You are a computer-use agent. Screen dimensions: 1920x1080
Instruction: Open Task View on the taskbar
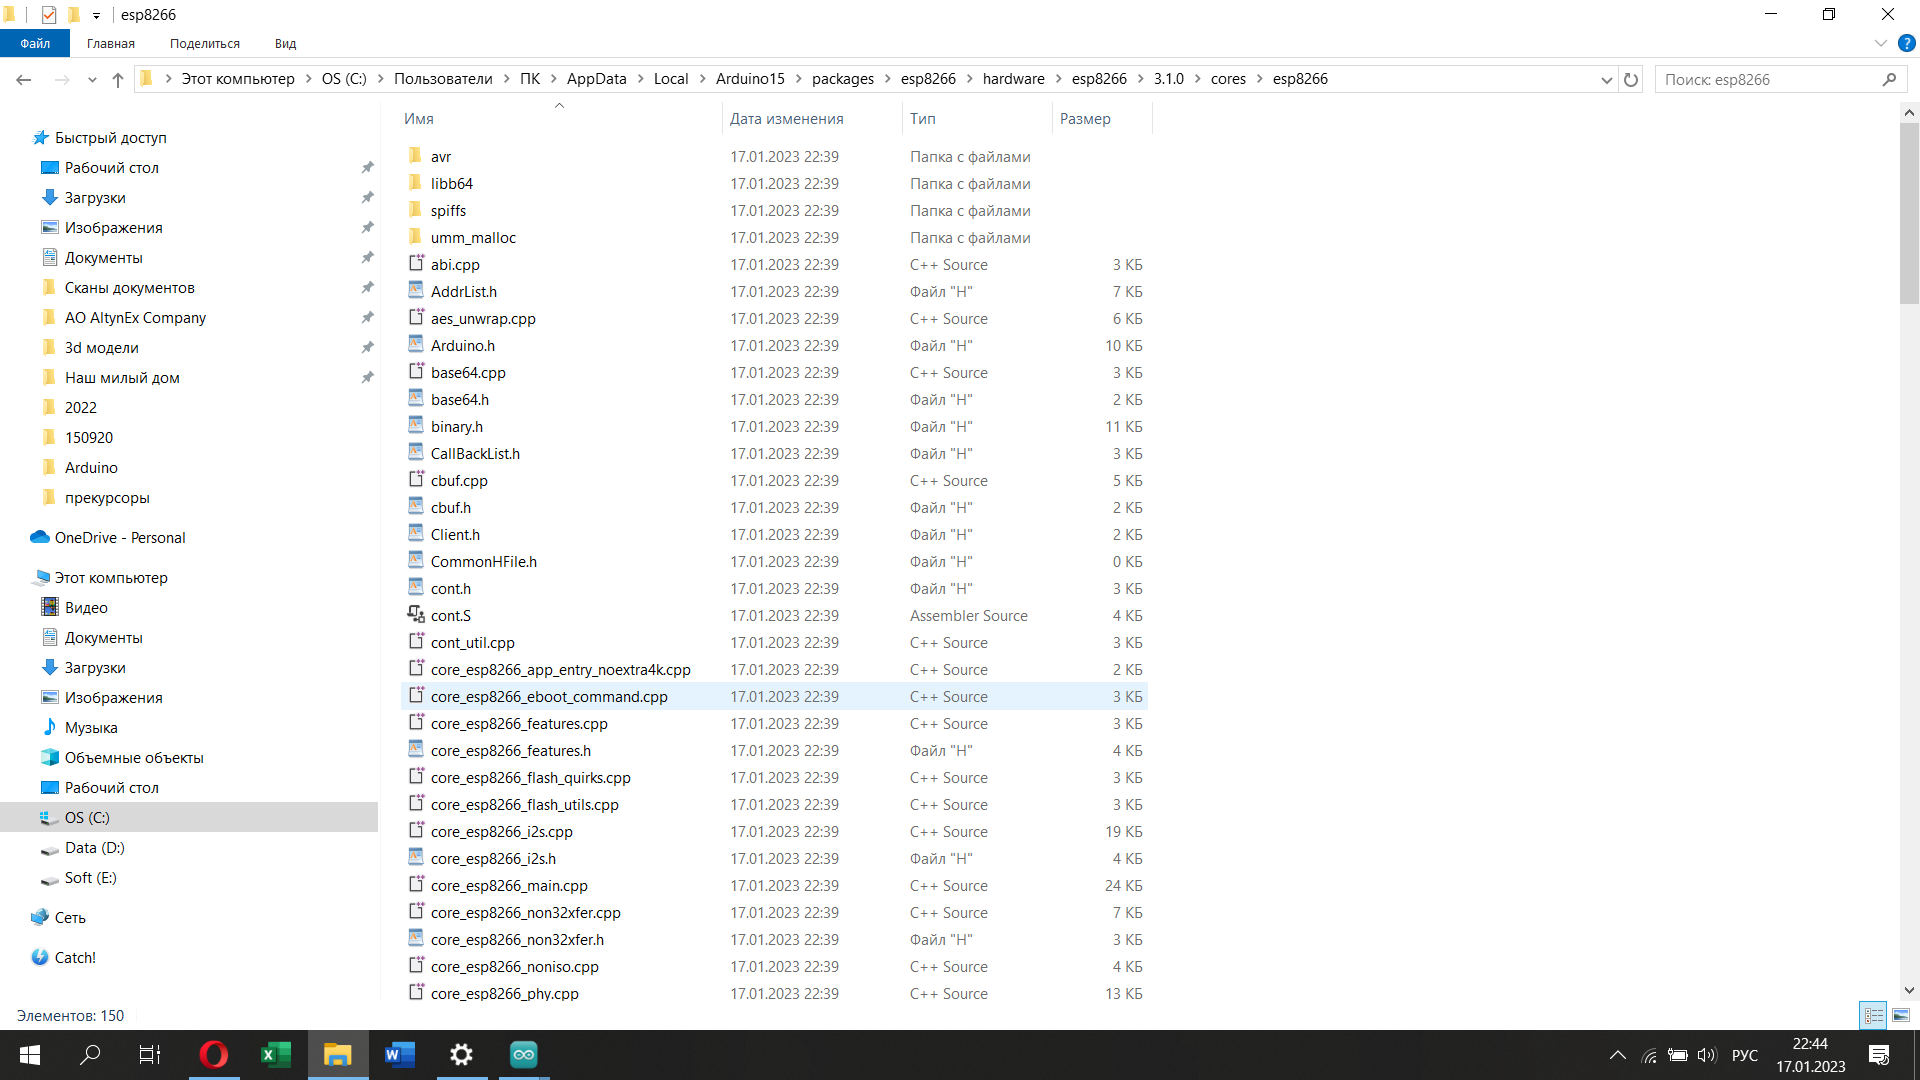point(150,1055)
